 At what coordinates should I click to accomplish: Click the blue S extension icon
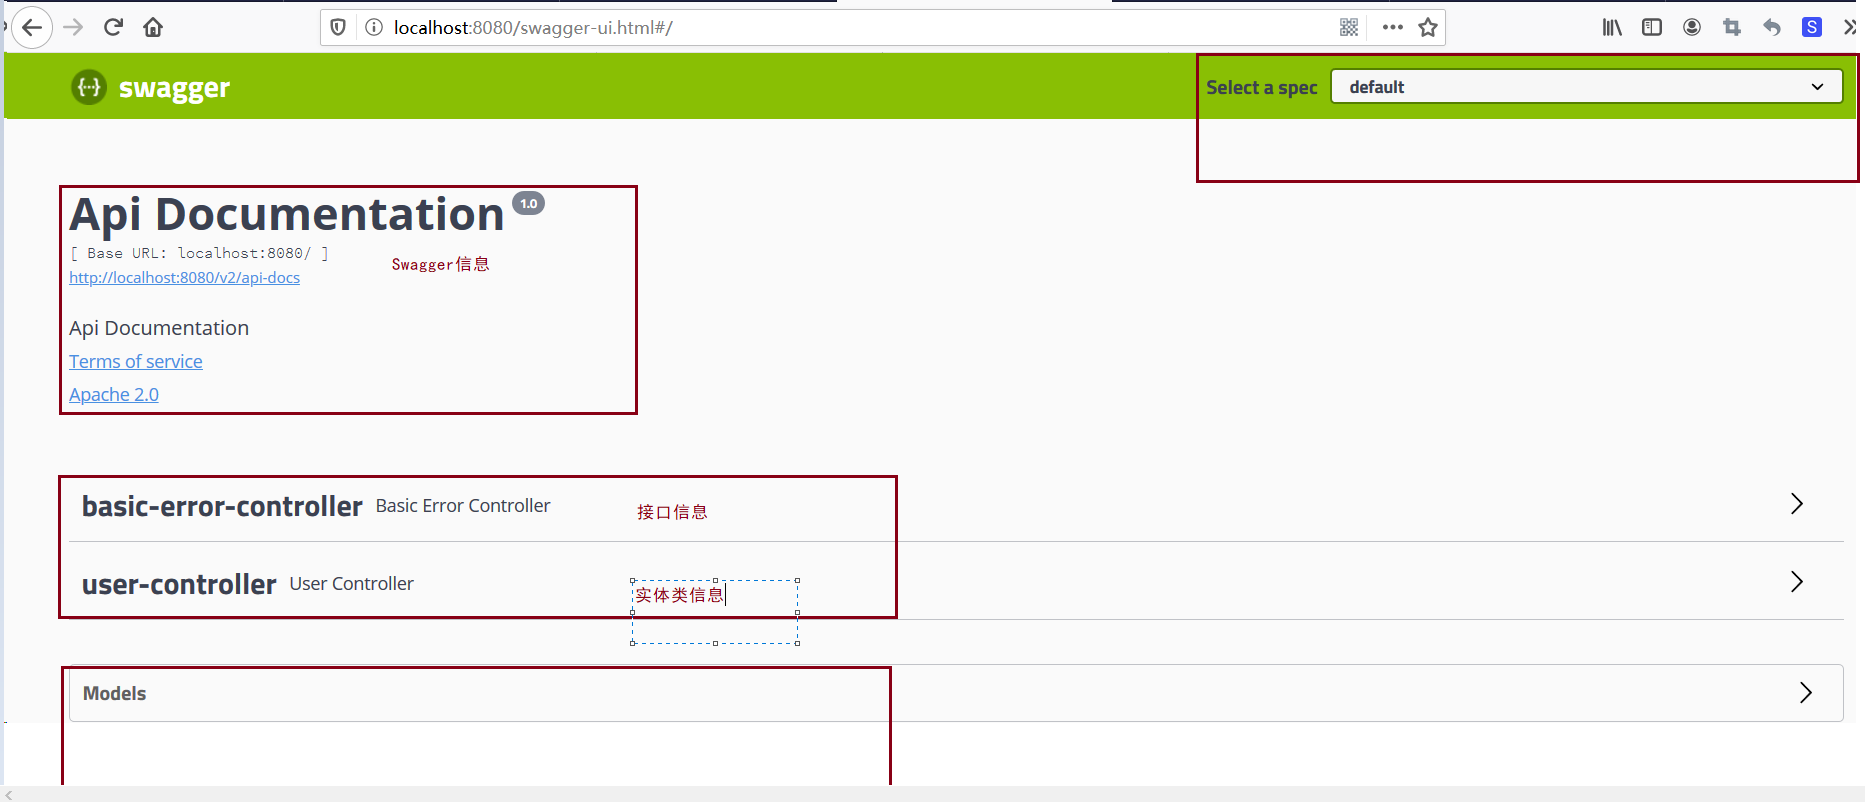pyautogui.click(x=1812, y=27)
